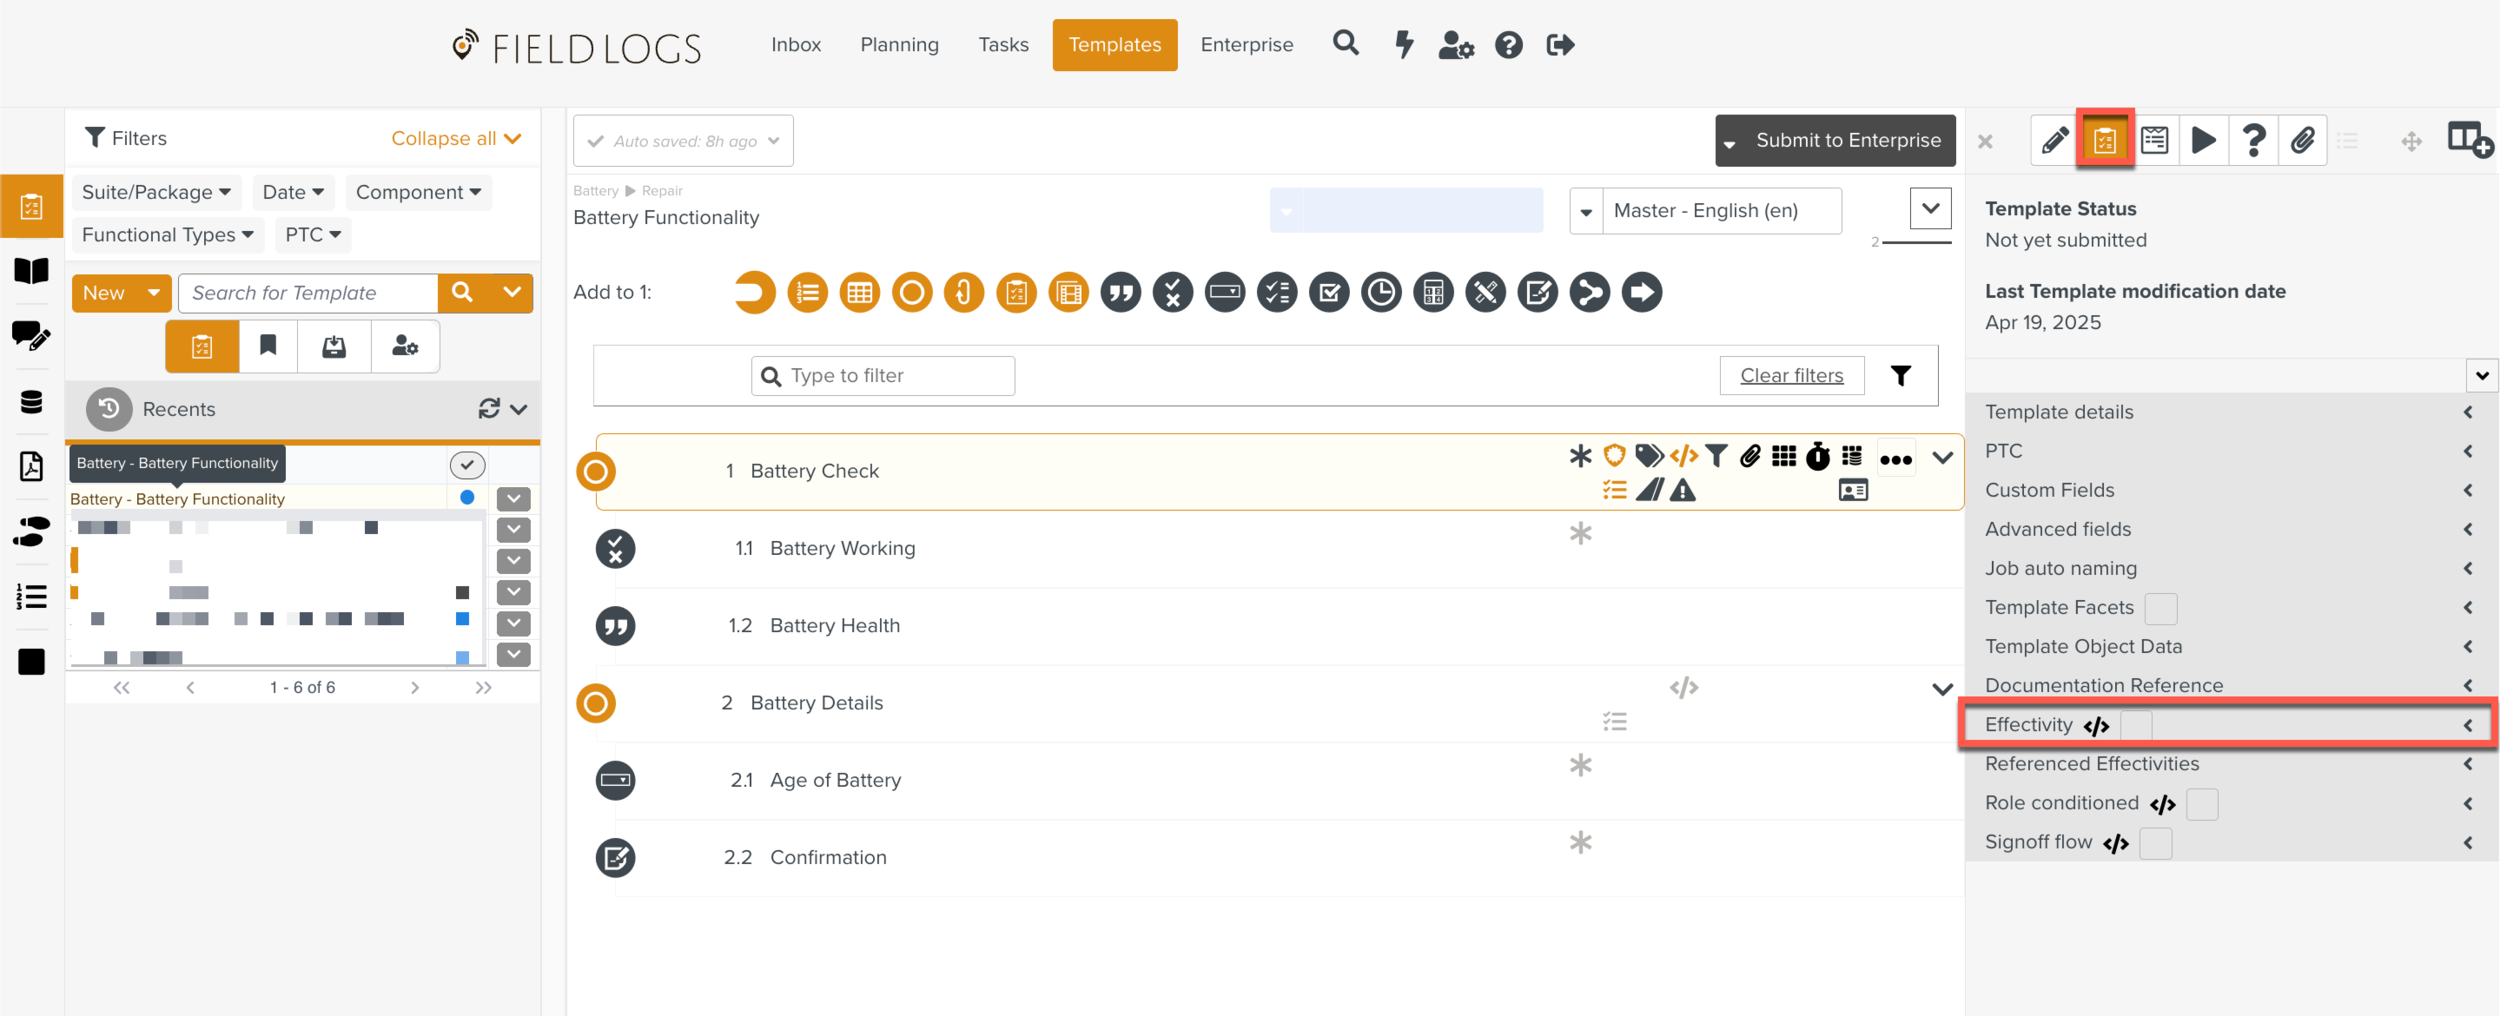Add a calculator step icon
Screen dimensions: 2500x1016
tap(1433, 293)
